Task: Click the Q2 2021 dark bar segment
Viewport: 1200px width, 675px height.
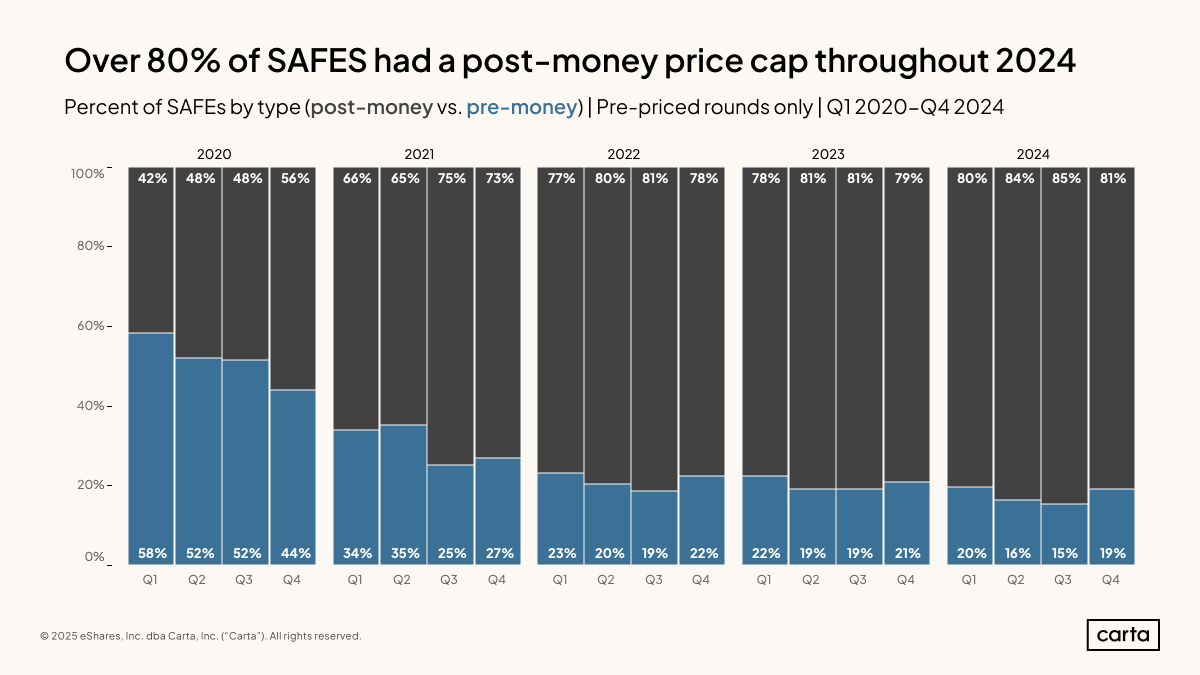Action: pyautogui.click(x=402, y=300)
